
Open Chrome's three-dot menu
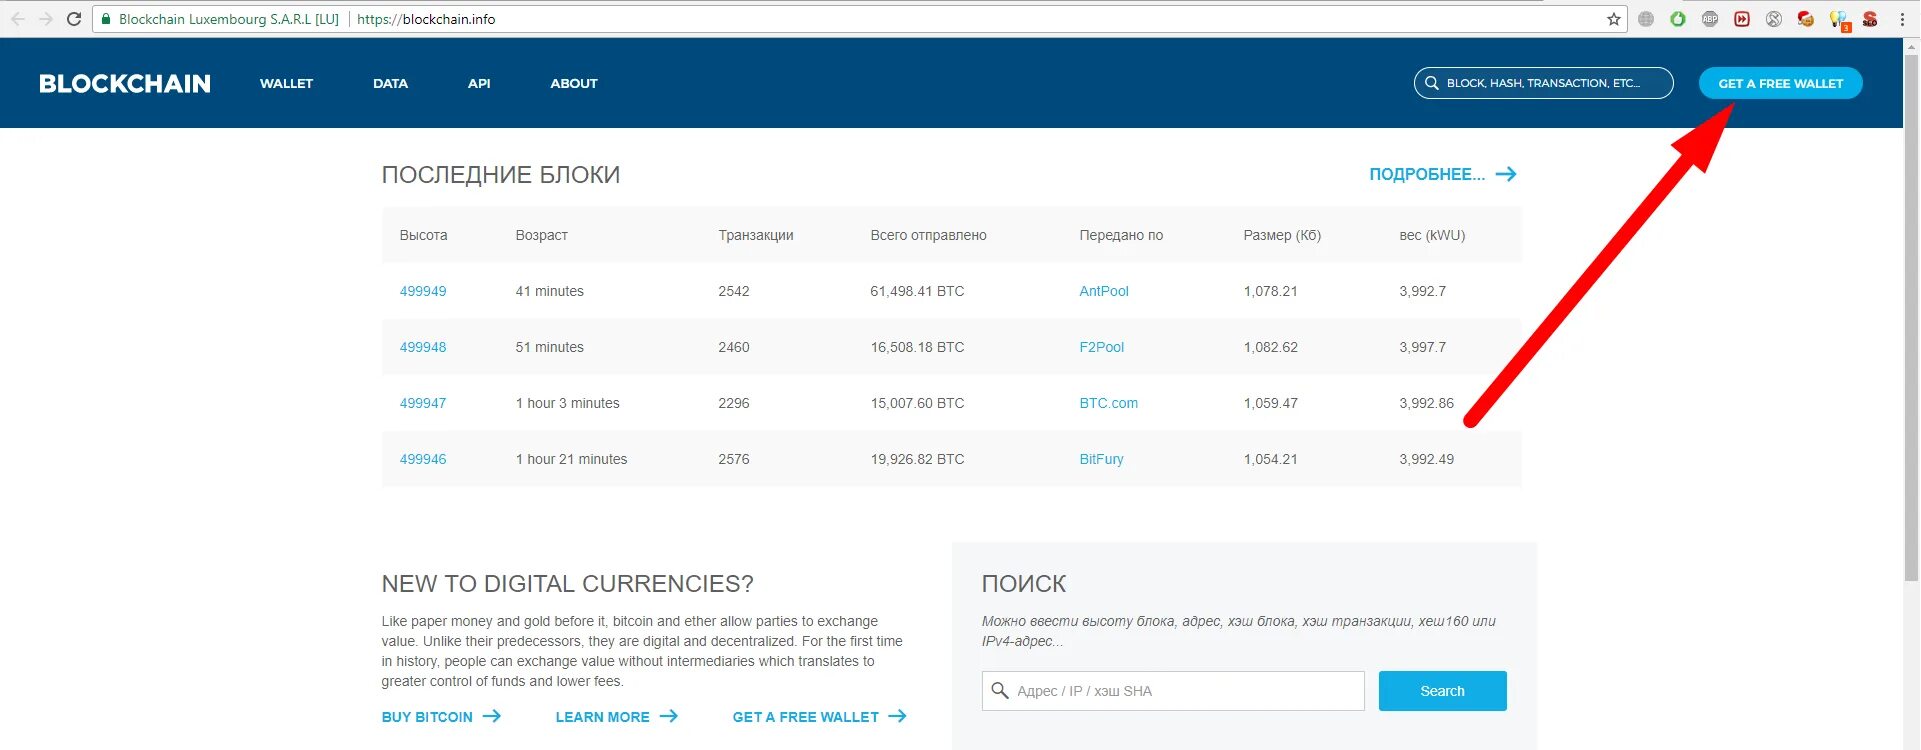[1902, 19]
